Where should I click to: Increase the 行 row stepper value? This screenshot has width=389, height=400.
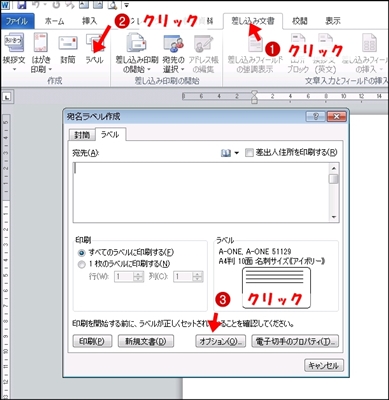click(x=138, y=274)
